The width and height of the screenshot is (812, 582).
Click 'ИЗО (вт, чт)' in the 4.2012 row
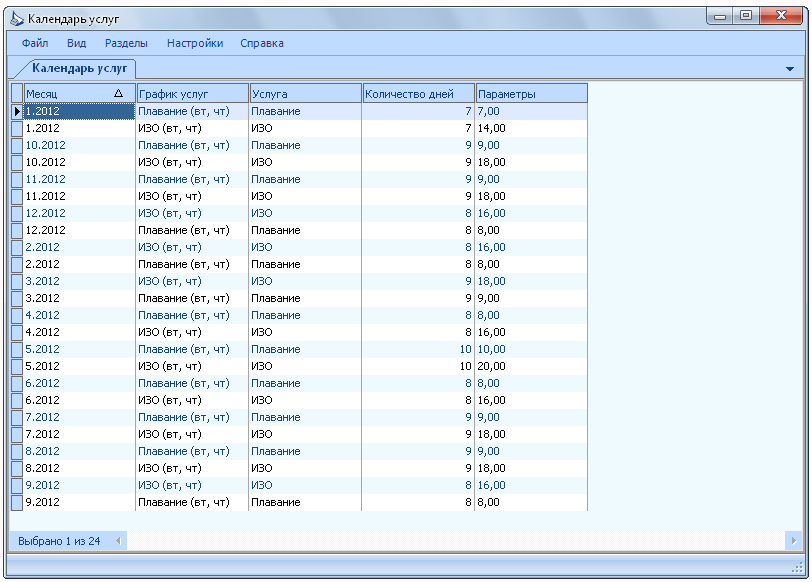[170, 332]
